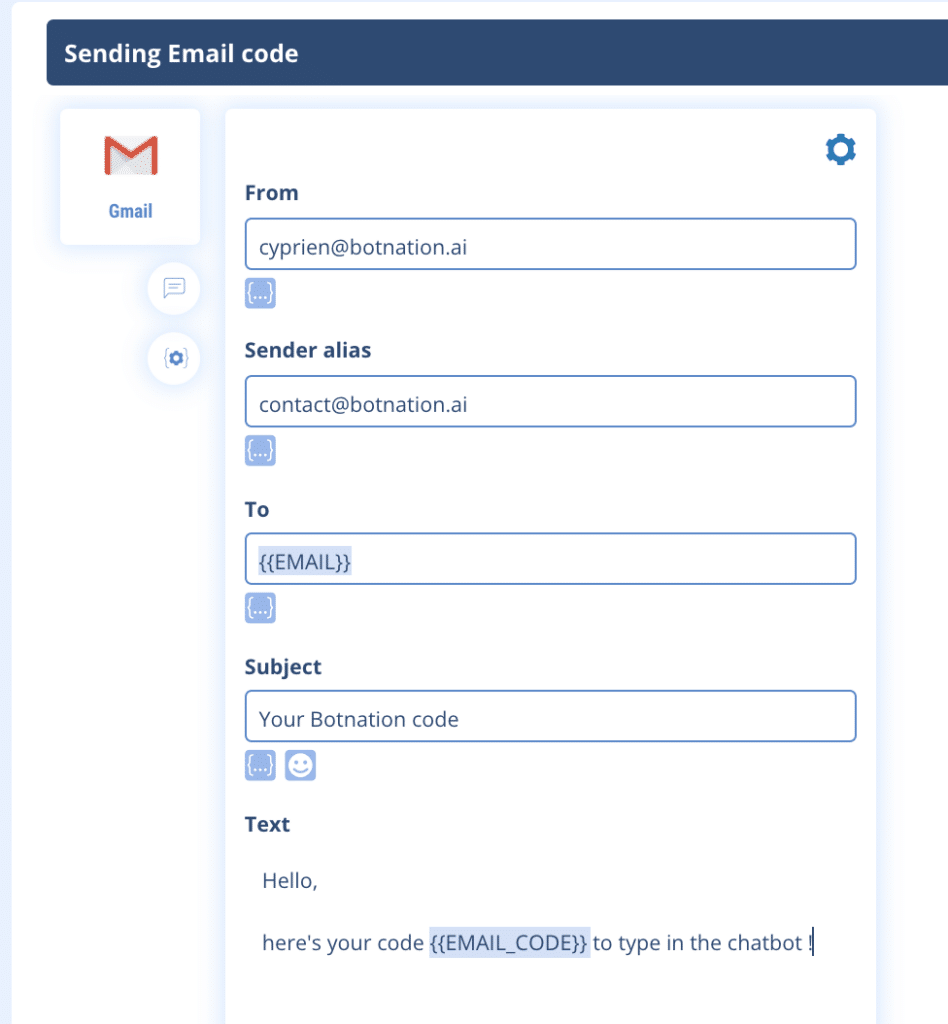Click the Subject field with Botnation code
948x1024 pixels.
coord(550,717)
